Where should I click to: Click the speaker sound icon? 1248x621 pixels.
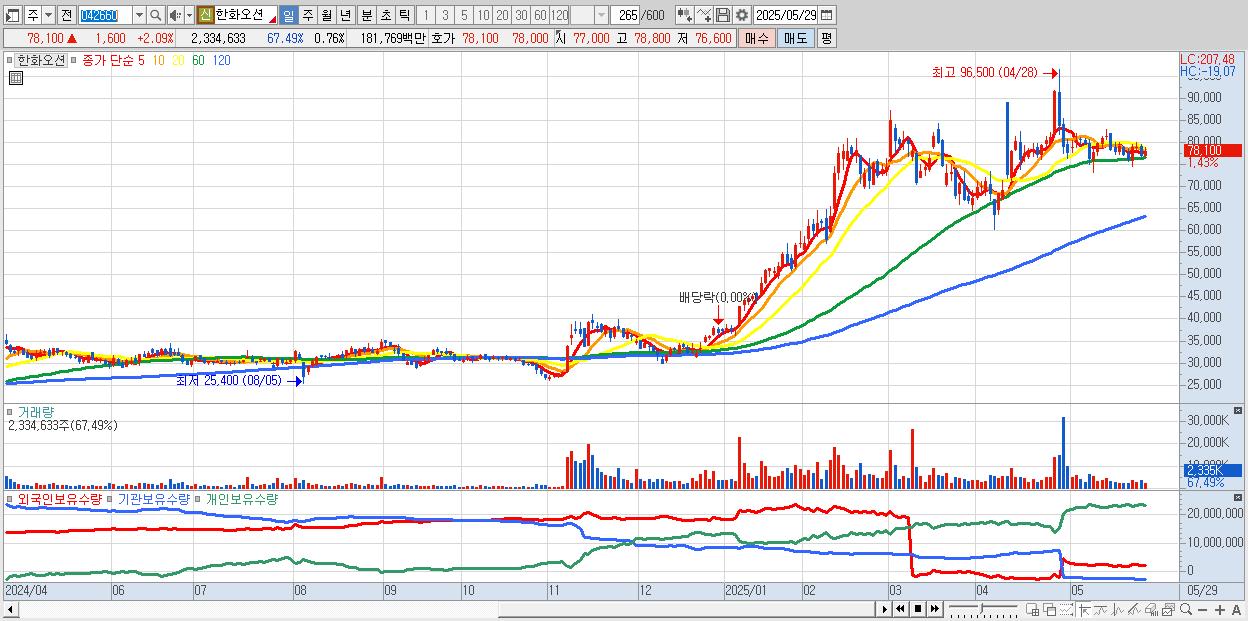(175, 15)
